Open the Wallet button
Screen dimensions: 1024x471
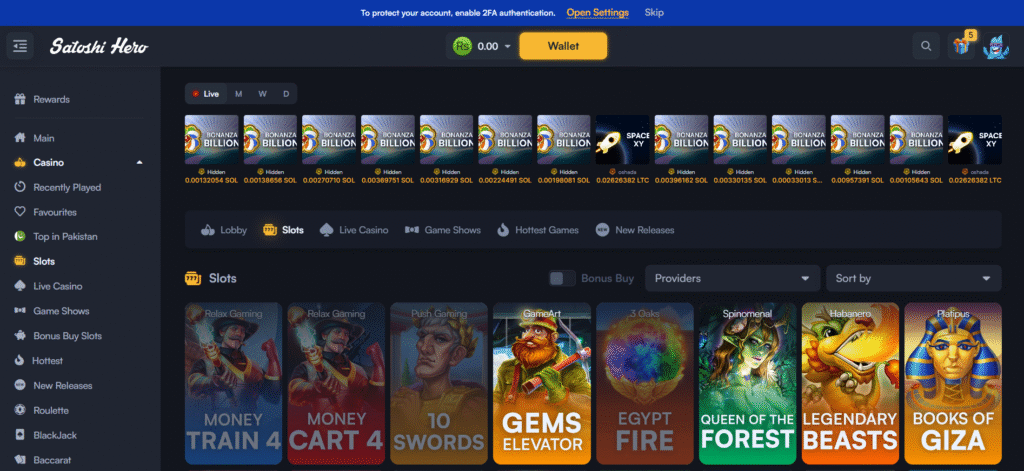pos(563,46)
